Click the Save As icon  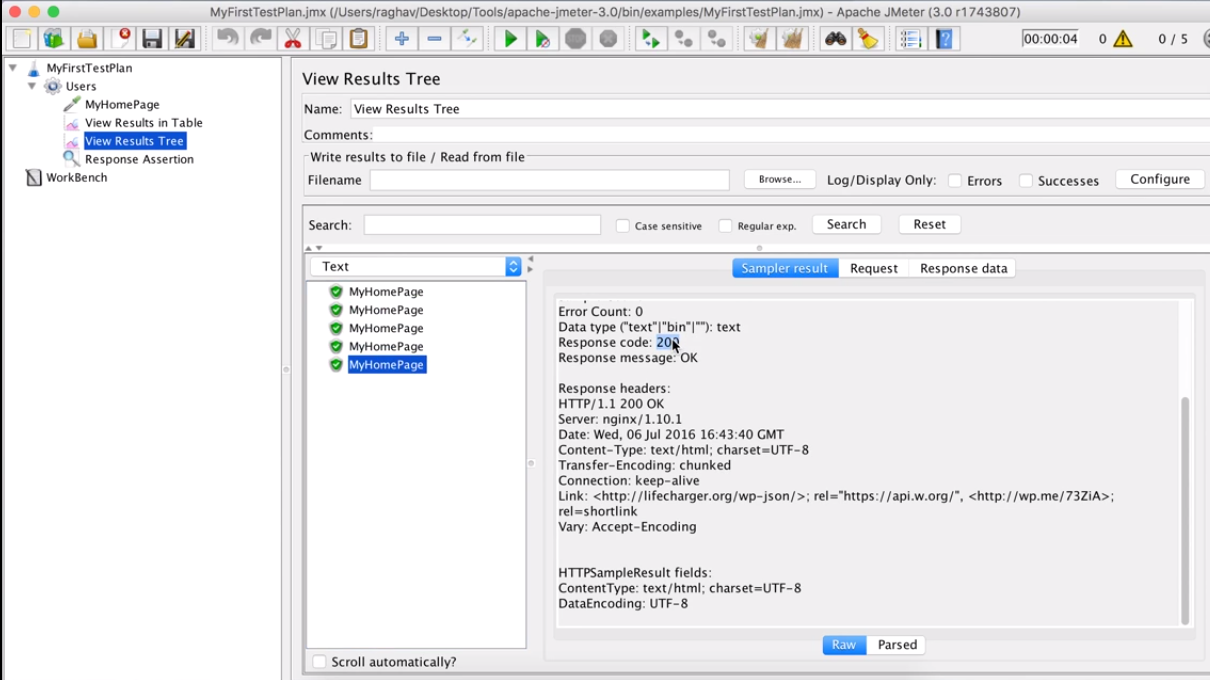click(x=185, y=39)
